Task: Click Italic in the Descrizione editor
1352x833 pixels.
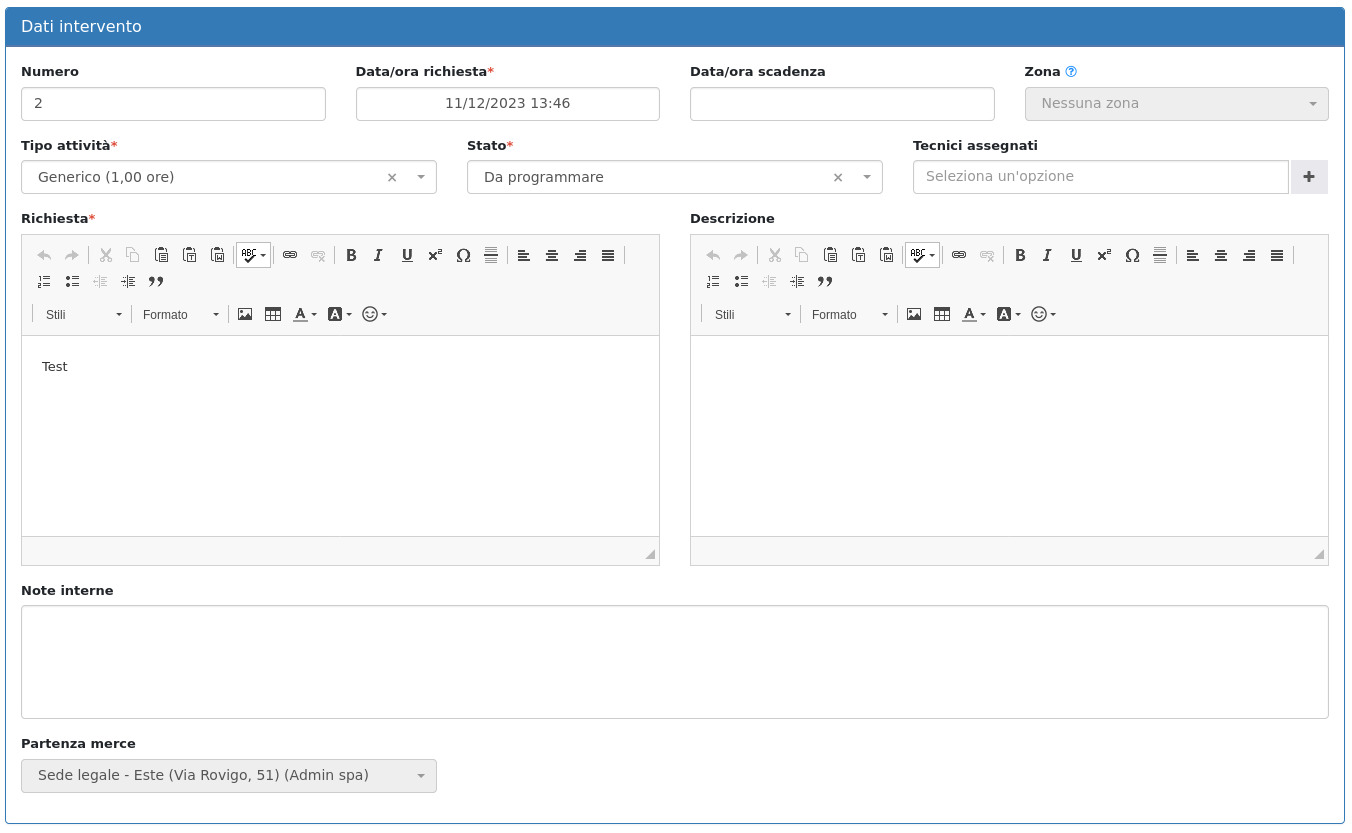Action: 1047,255
